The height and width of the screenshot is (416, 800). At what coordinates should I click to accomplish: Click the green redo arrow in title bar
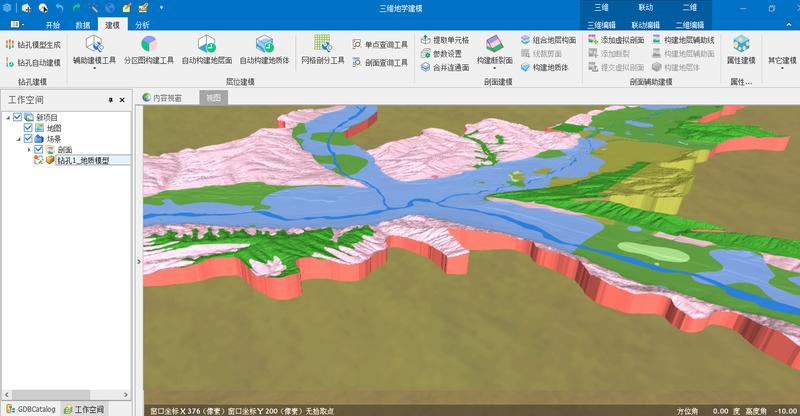(77, 8)
